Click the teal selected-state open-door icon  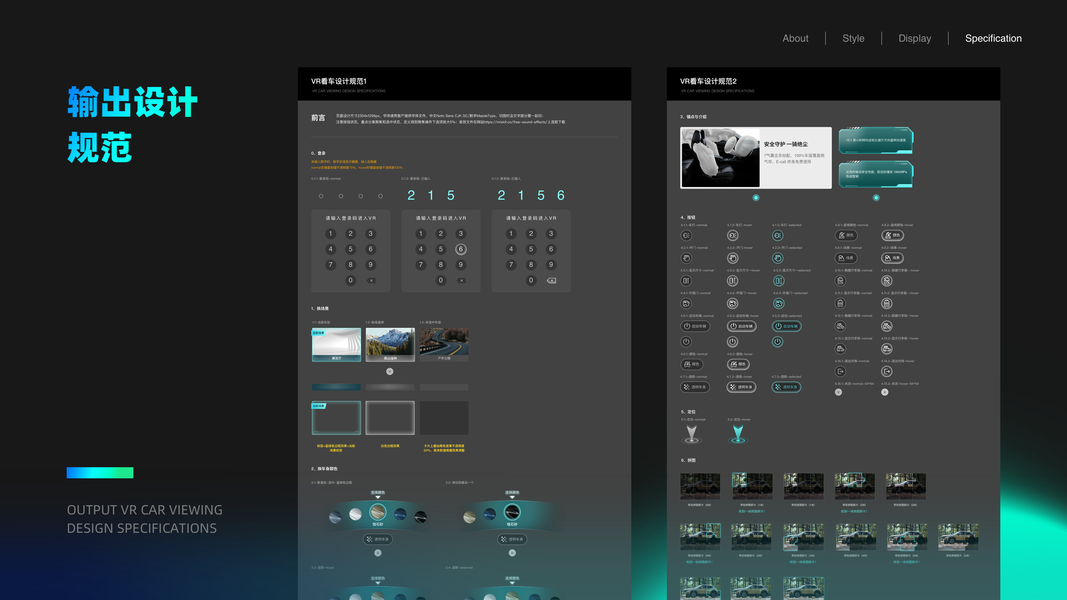(778, 259)
